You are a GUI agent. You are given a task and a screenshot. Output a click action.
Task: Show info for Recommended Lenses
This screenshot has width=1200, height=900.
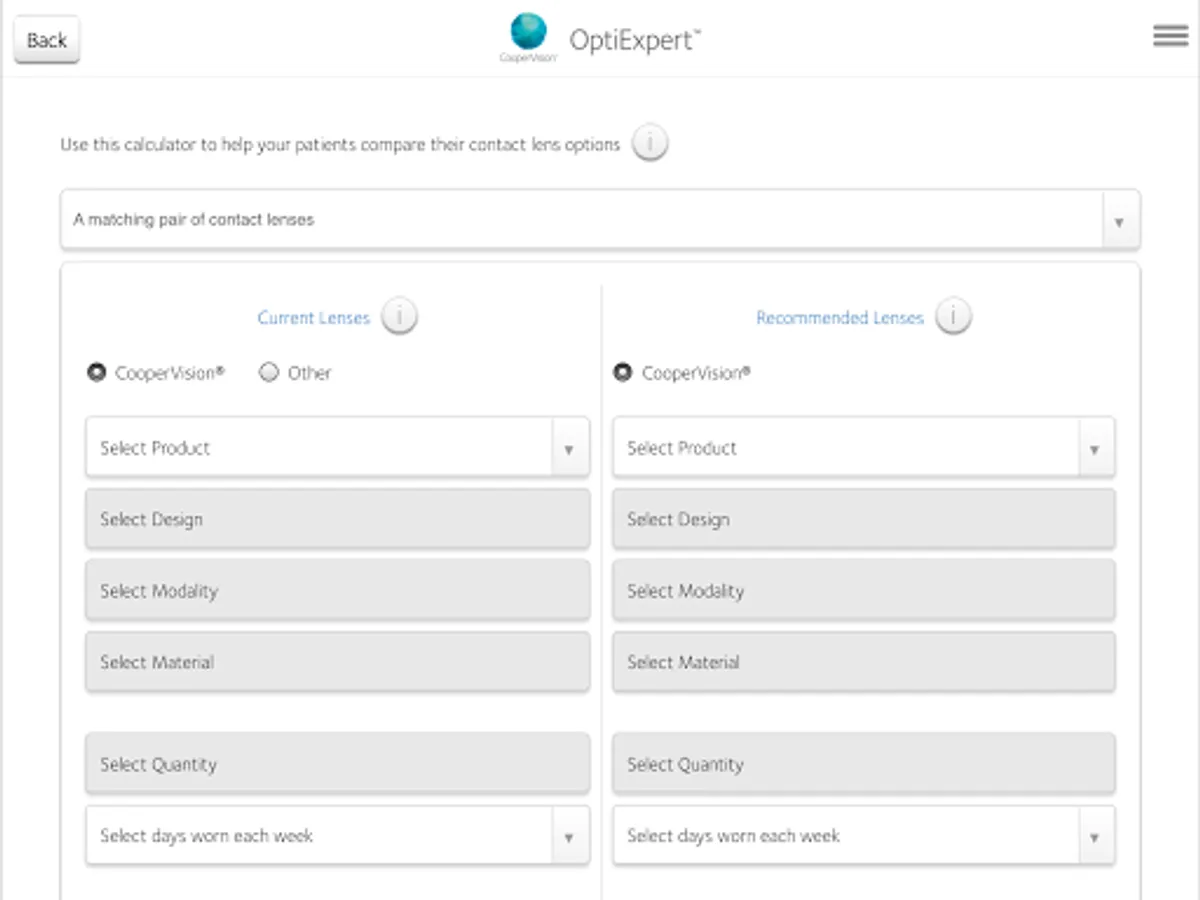point(953,317)
